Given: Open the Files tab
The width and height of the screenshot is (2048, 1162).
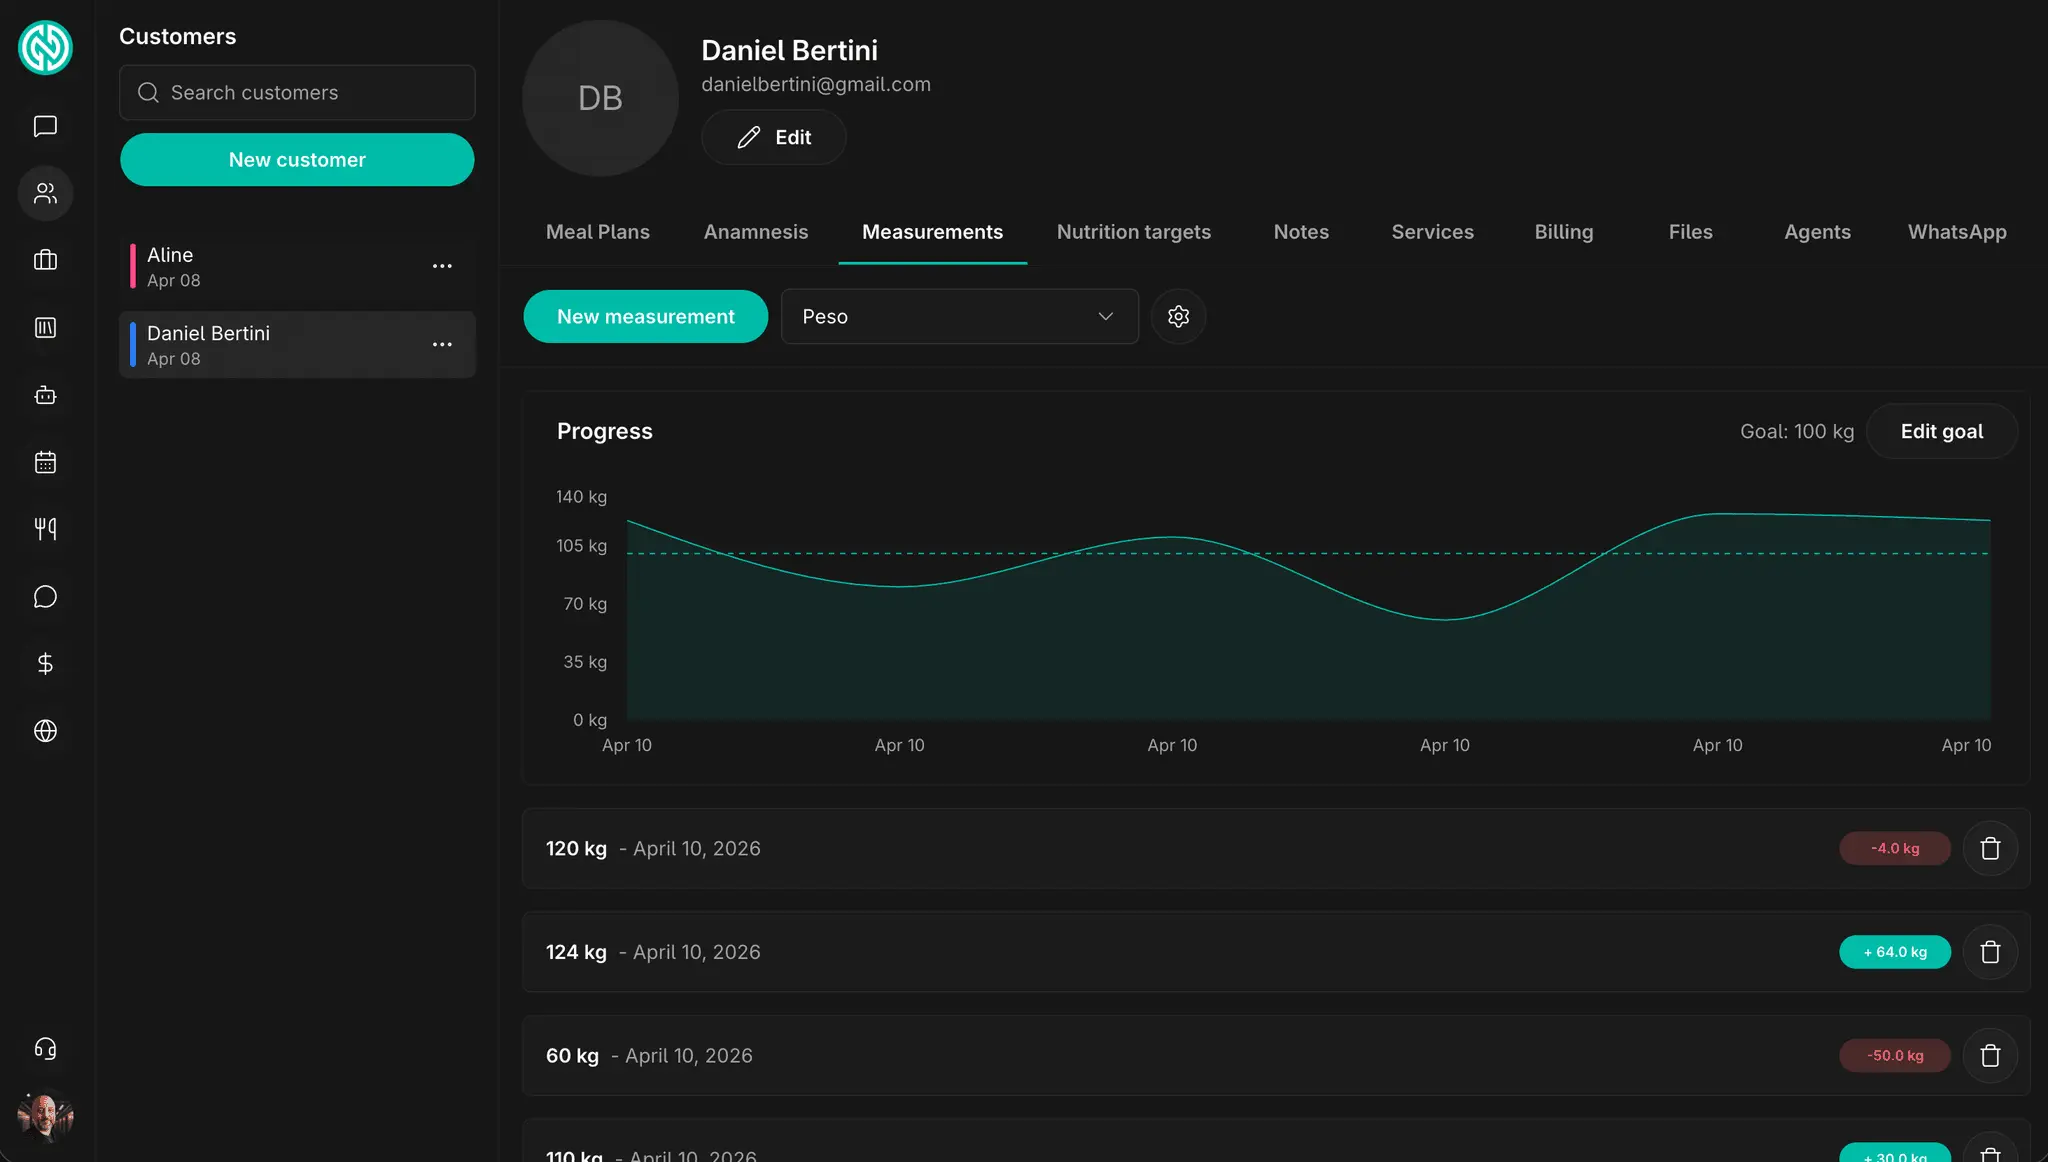Looking at the screenshot, I should 1690,232.
